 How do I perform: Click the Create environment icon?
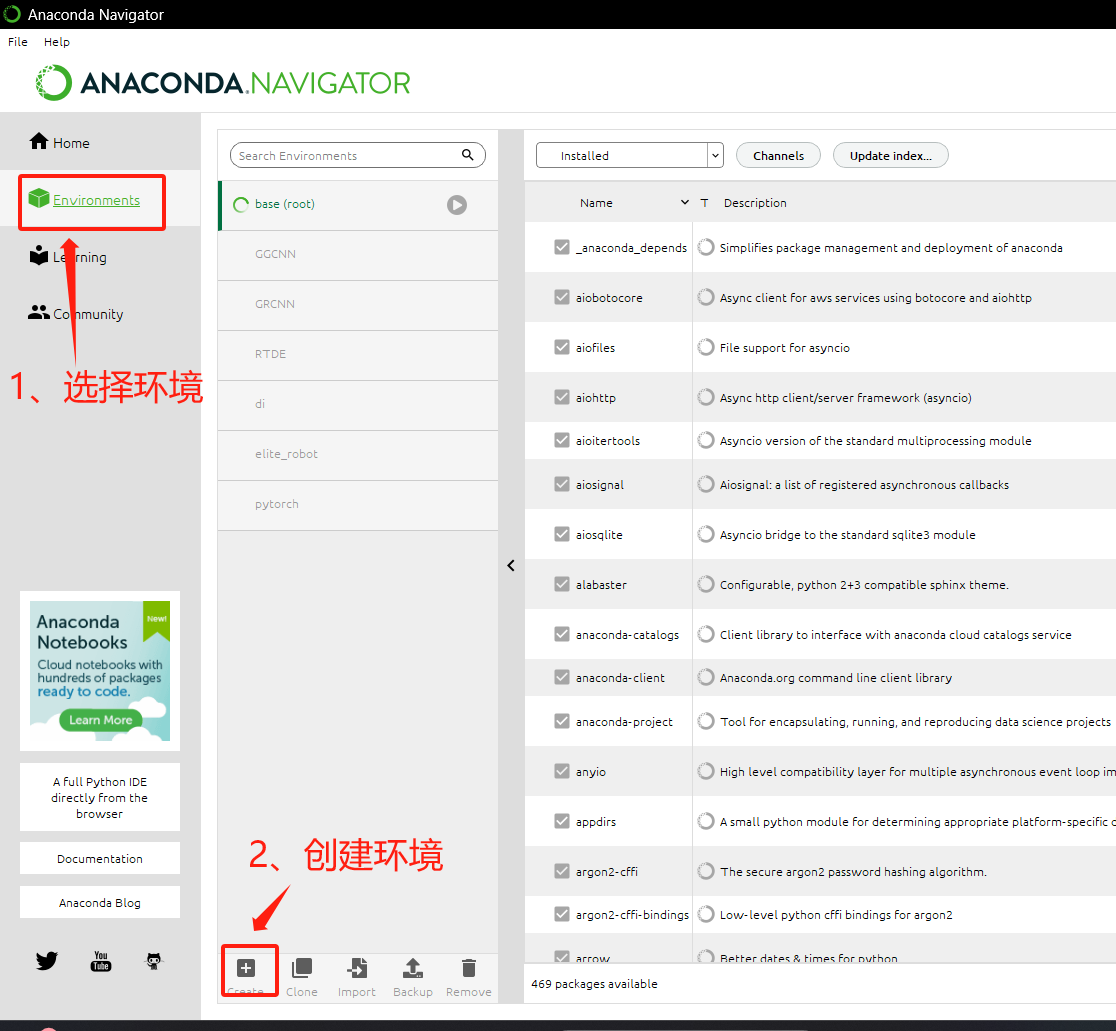(x=246, y=968)
